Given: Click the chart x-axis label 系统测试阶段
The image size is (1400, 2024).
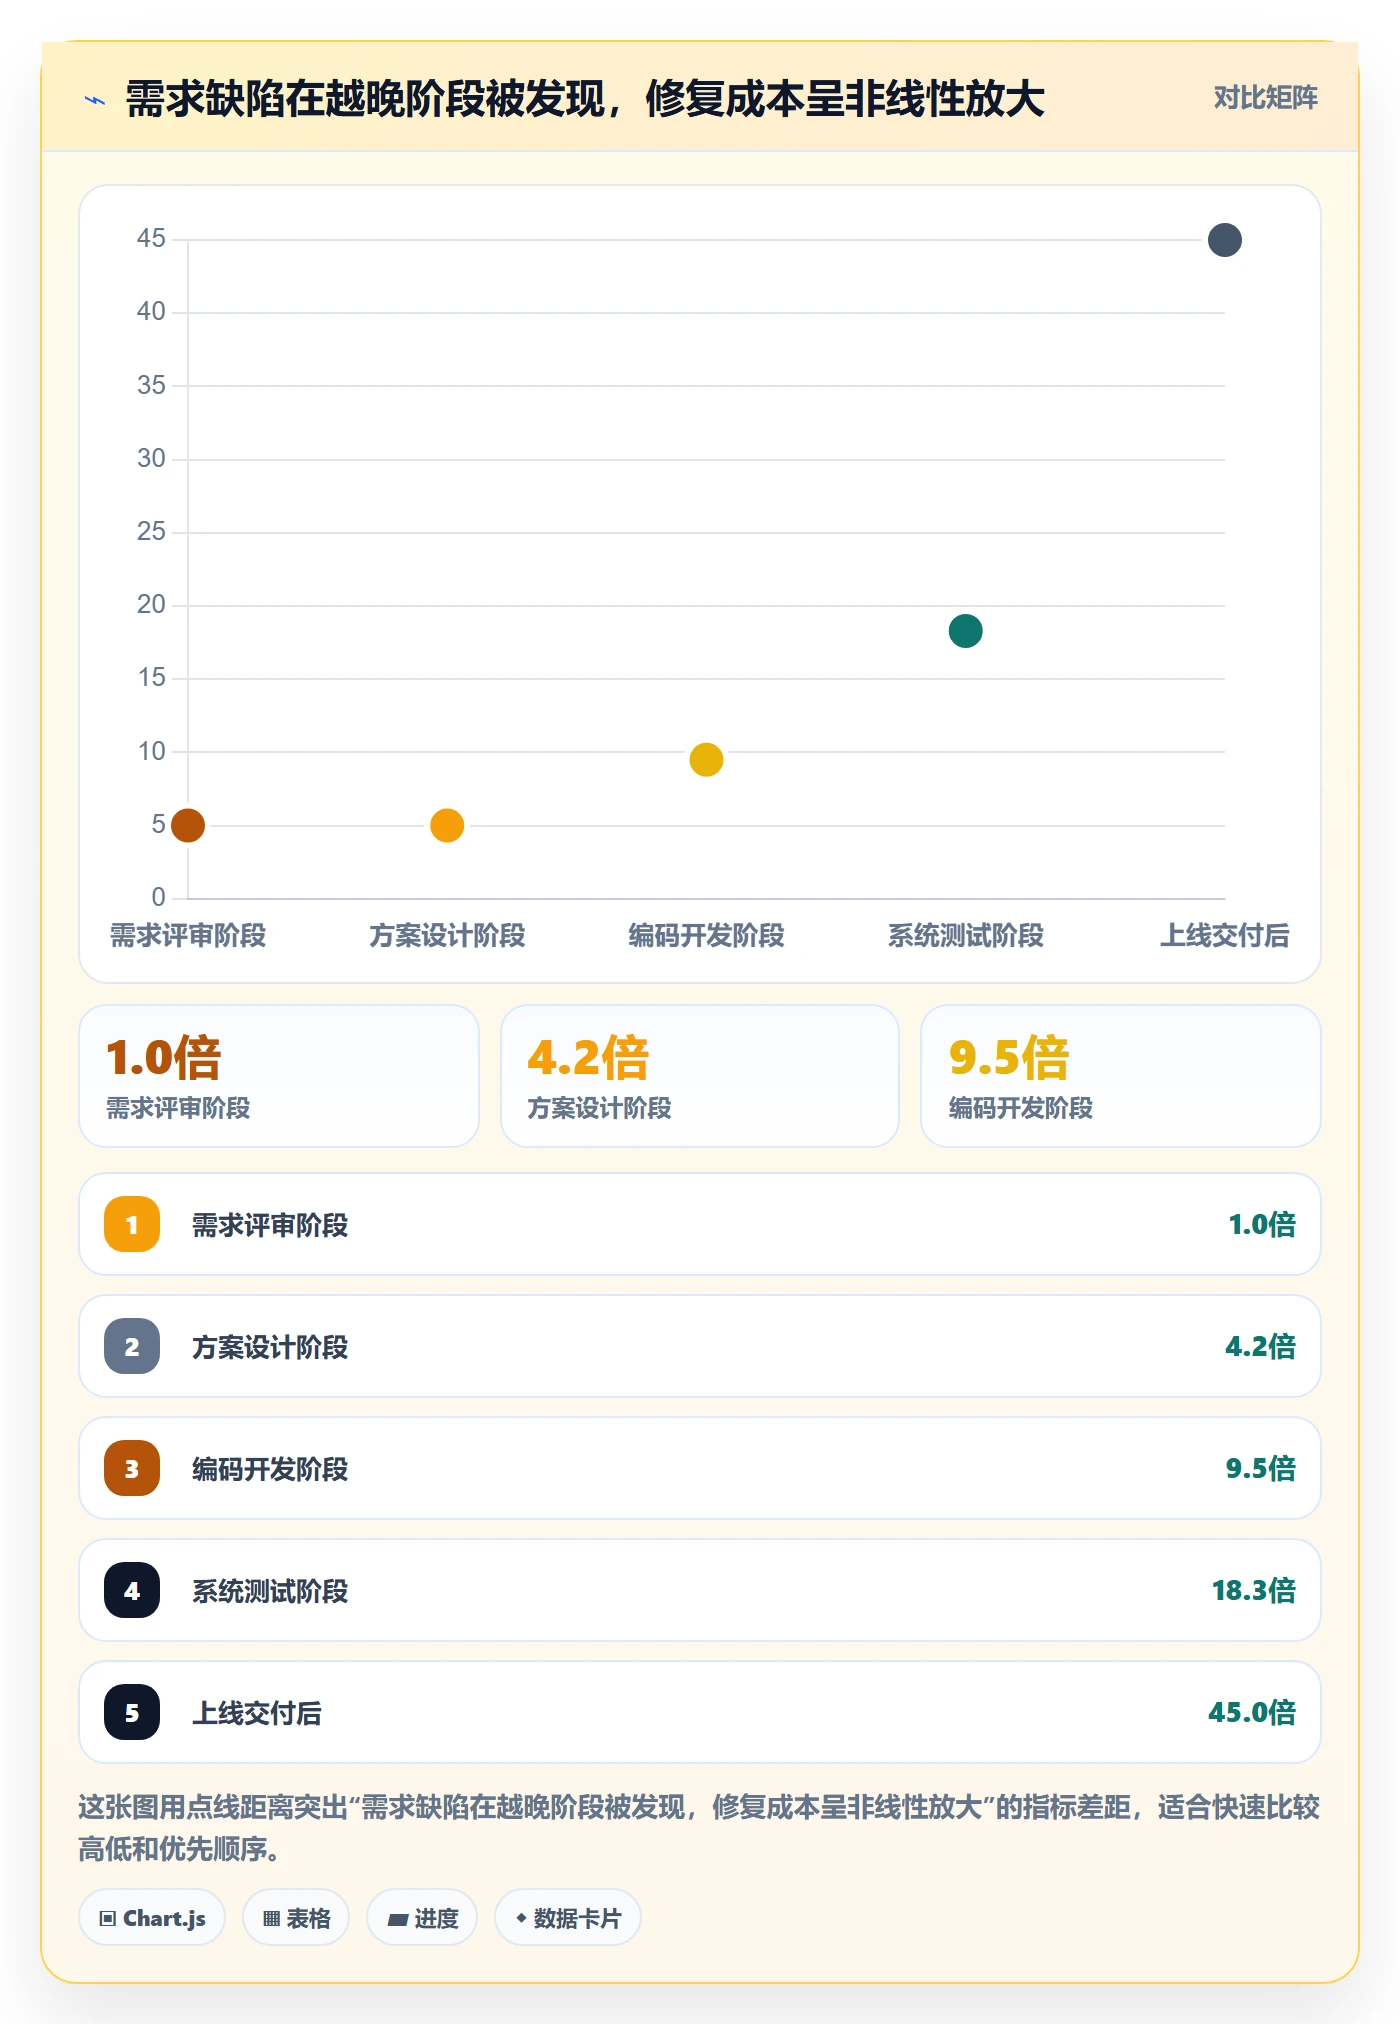Looking at the screenshot, I should pos(966,935).
